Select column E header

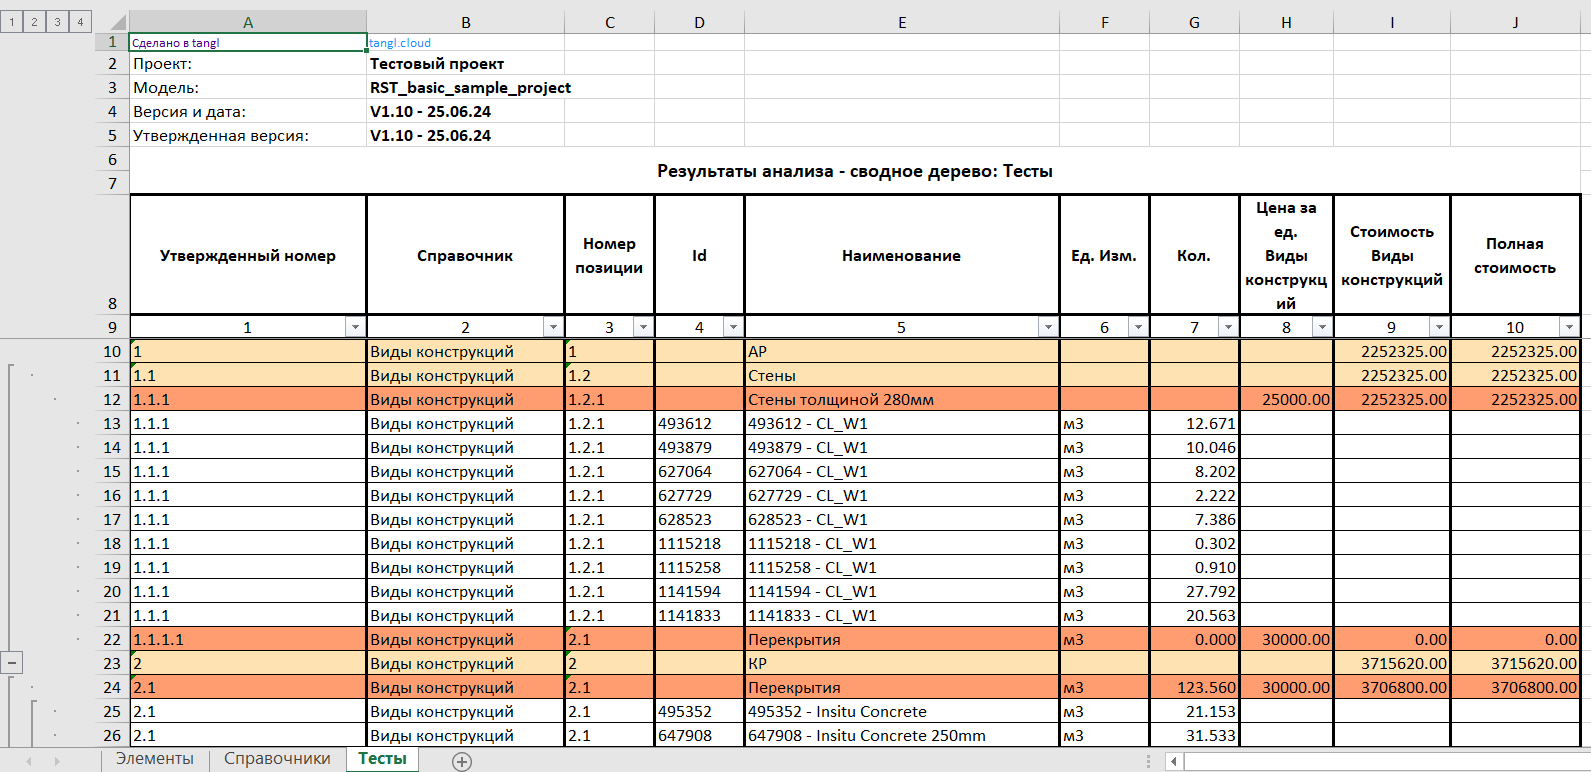tap(901, 22)
